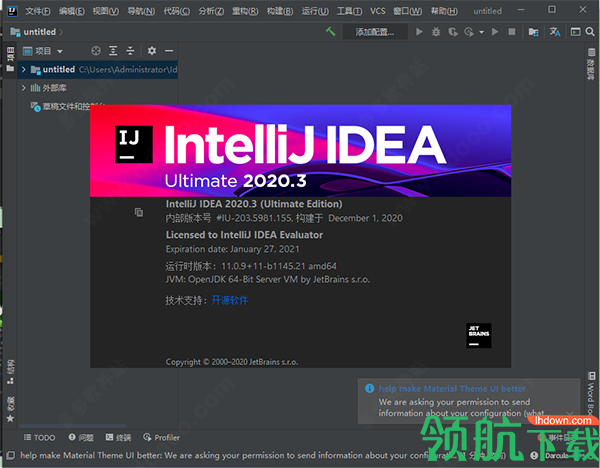Click the tool windows toggle icon in status bar
600x468 pixels.
click(10, 455)
